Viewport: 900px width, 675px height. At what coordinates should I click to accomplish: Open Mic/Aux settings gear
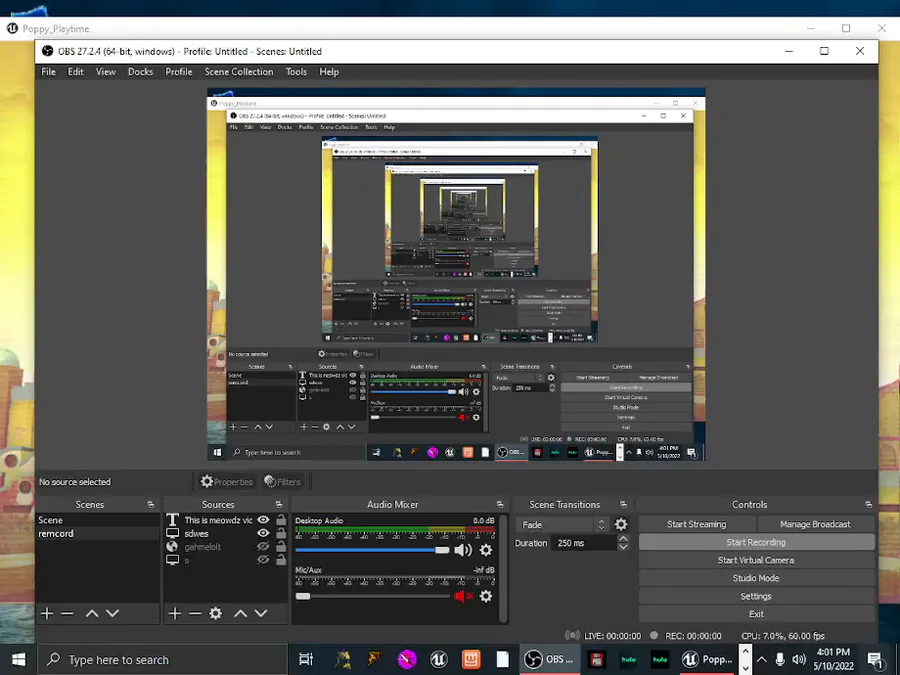486,596
